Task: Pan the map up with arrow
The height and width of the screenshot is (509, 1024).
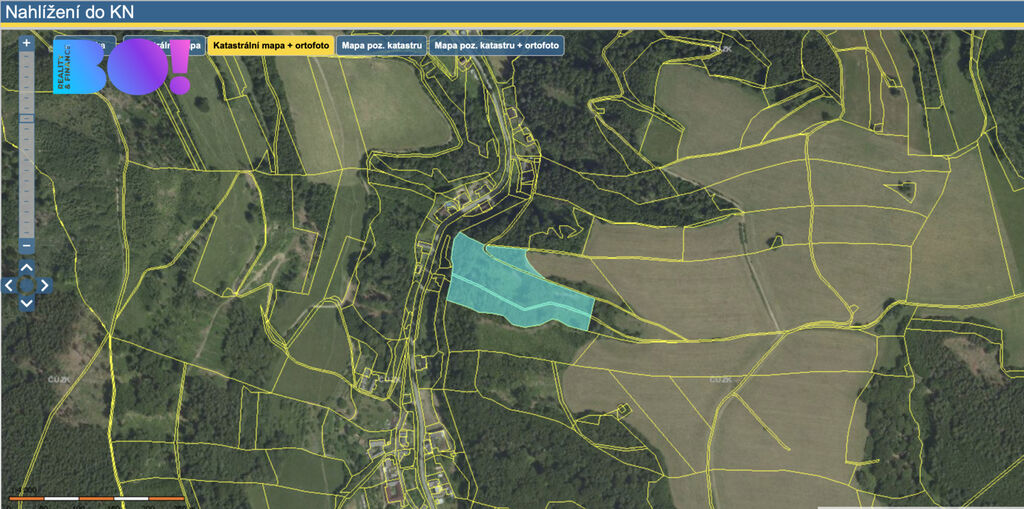Action: click(x=27, y=268)
